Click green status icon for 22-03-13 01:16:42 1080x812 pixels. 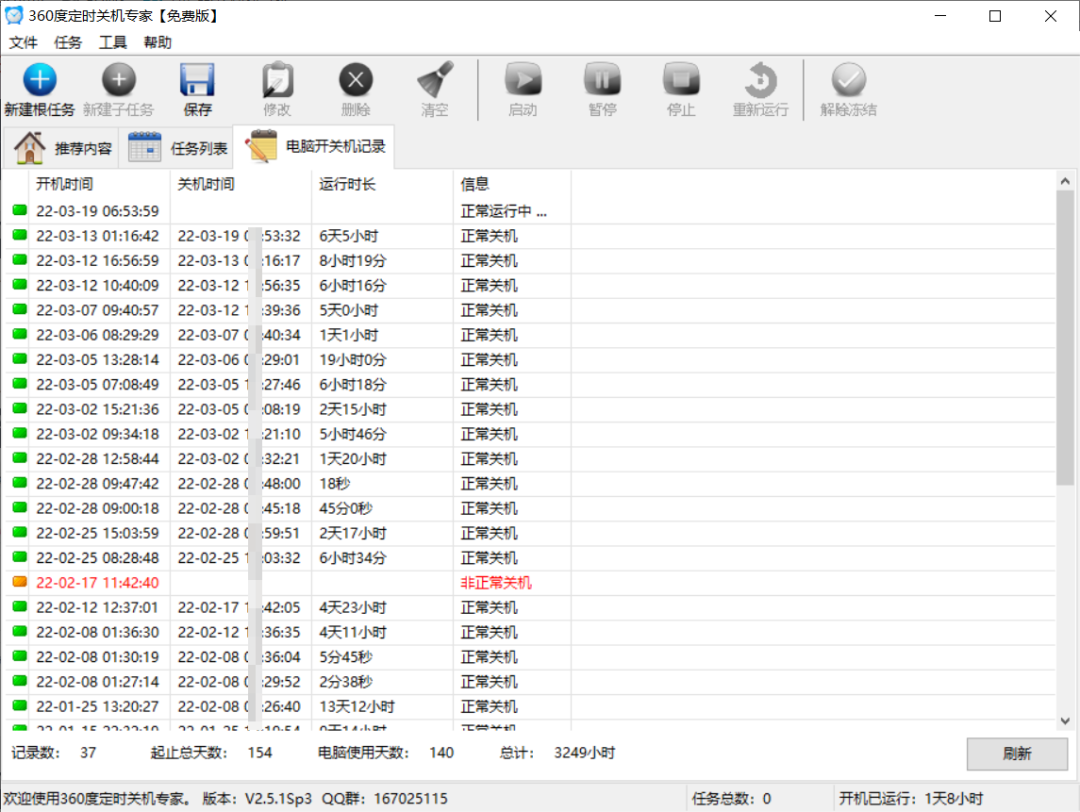tap(19, 235)
